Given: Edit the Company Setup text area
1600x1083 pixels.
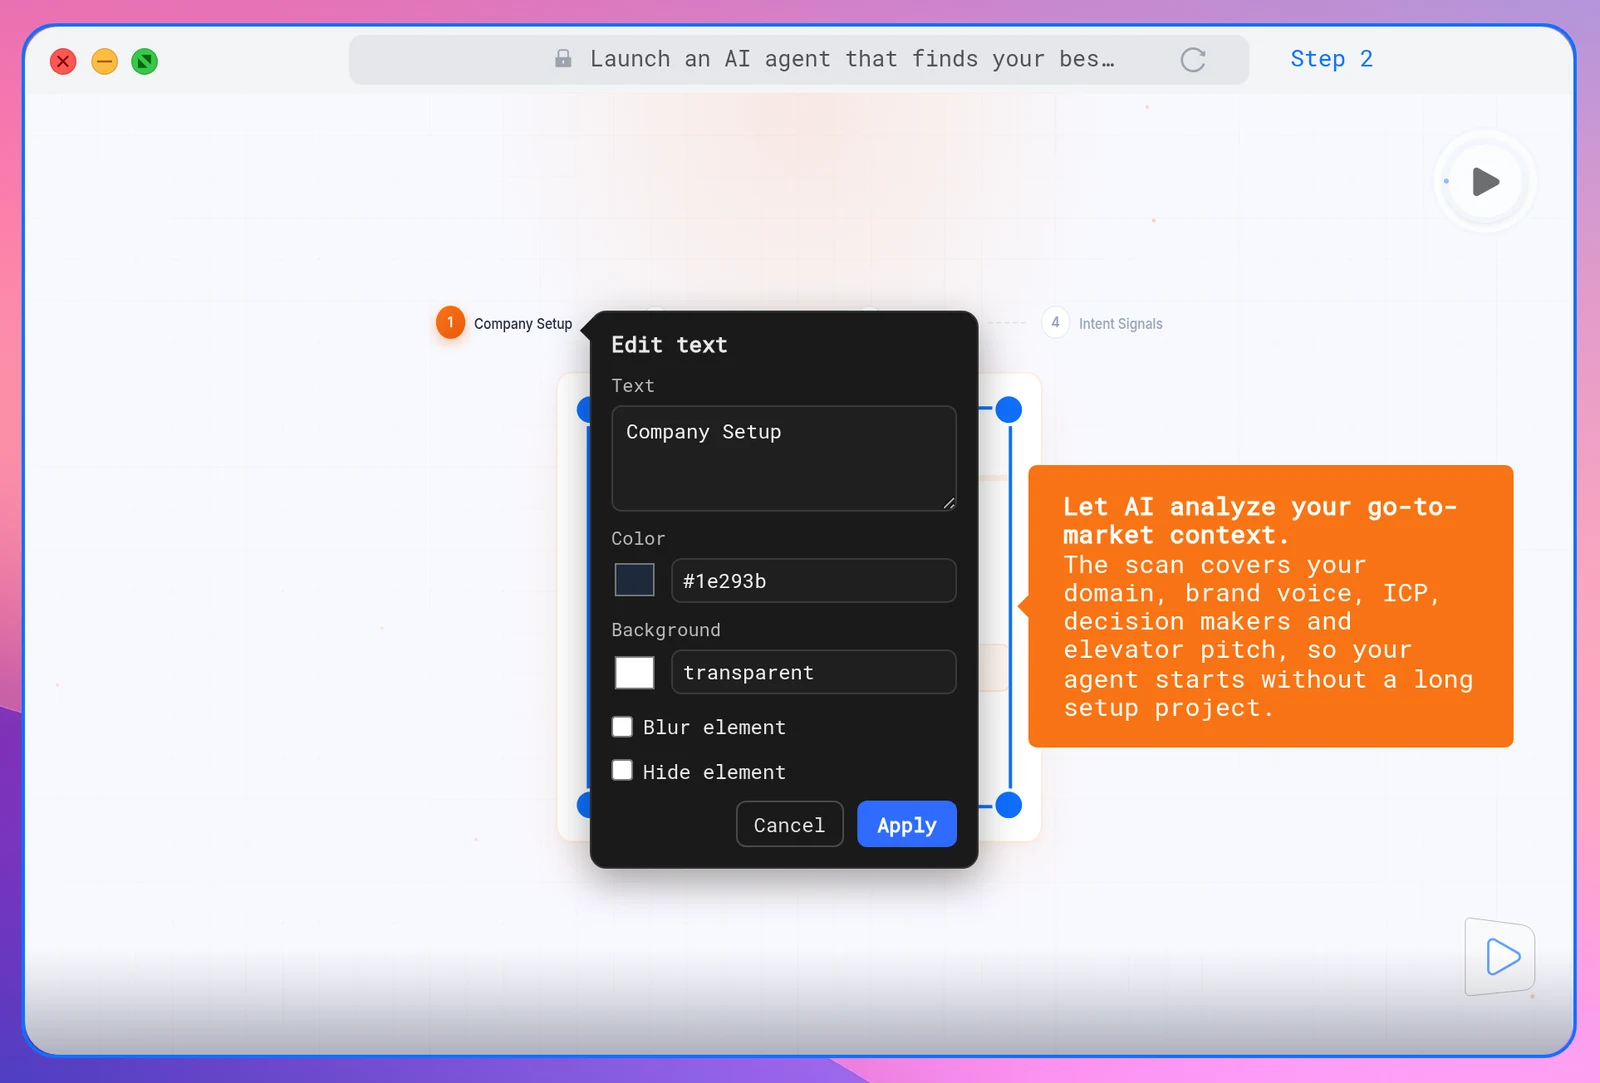Looking at the screenshot, I should (784, 458).
